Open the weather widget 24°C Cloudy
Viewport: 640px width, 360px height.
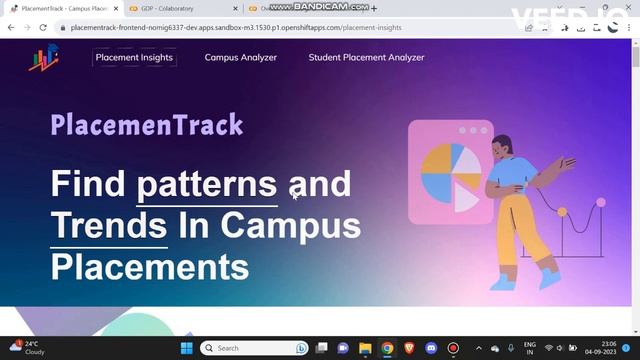pyautogui.click(x=27, y=348)
